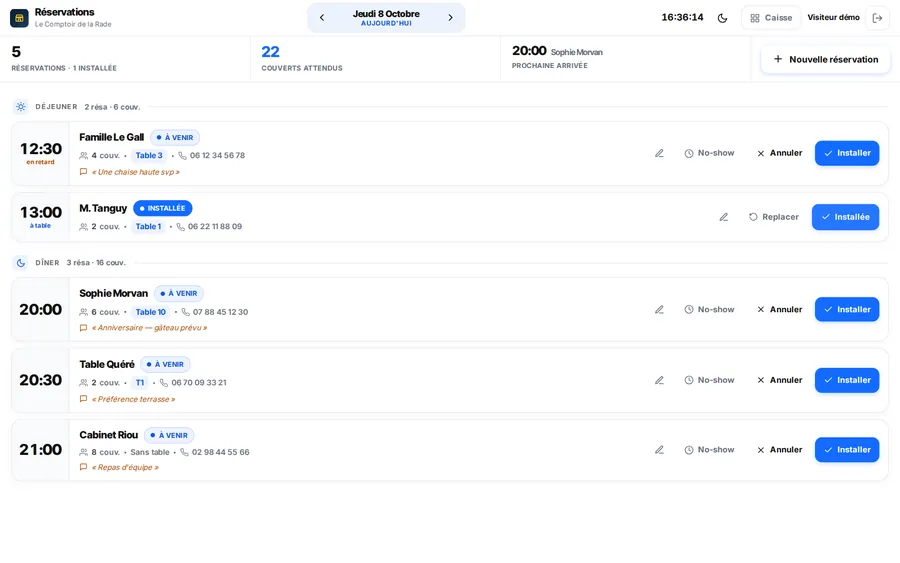Click the À VENIR badge for Cabinet Riou
900x563 pixels.
(x=169, y=436)
